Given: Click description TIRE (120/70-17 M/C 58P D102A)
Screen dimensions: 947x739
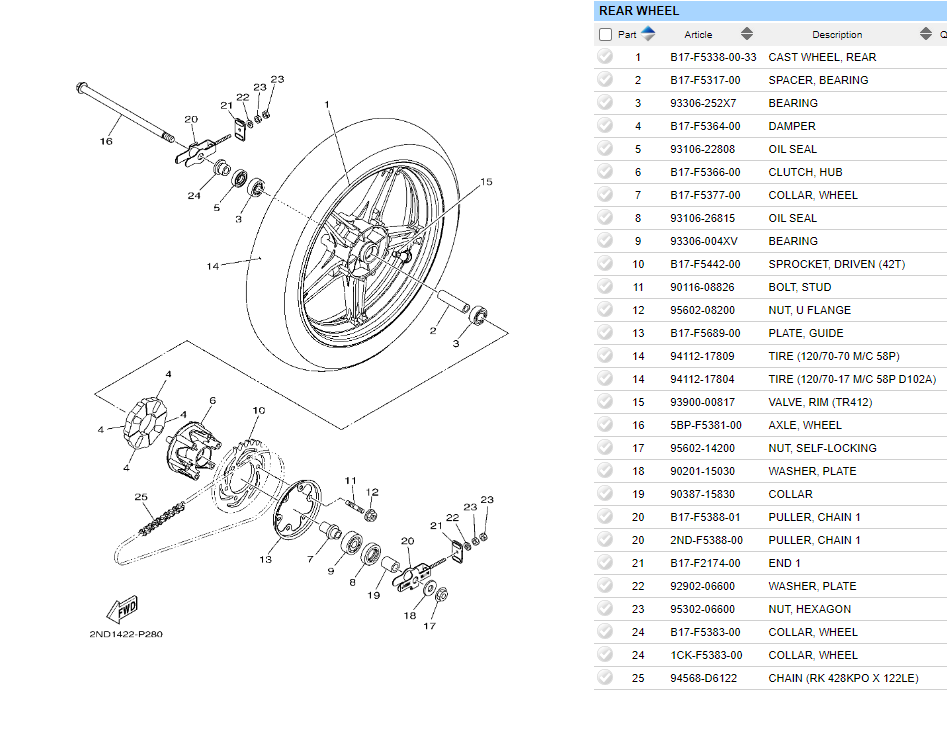Looking at the screenshot, I should (x=852, y=379).
